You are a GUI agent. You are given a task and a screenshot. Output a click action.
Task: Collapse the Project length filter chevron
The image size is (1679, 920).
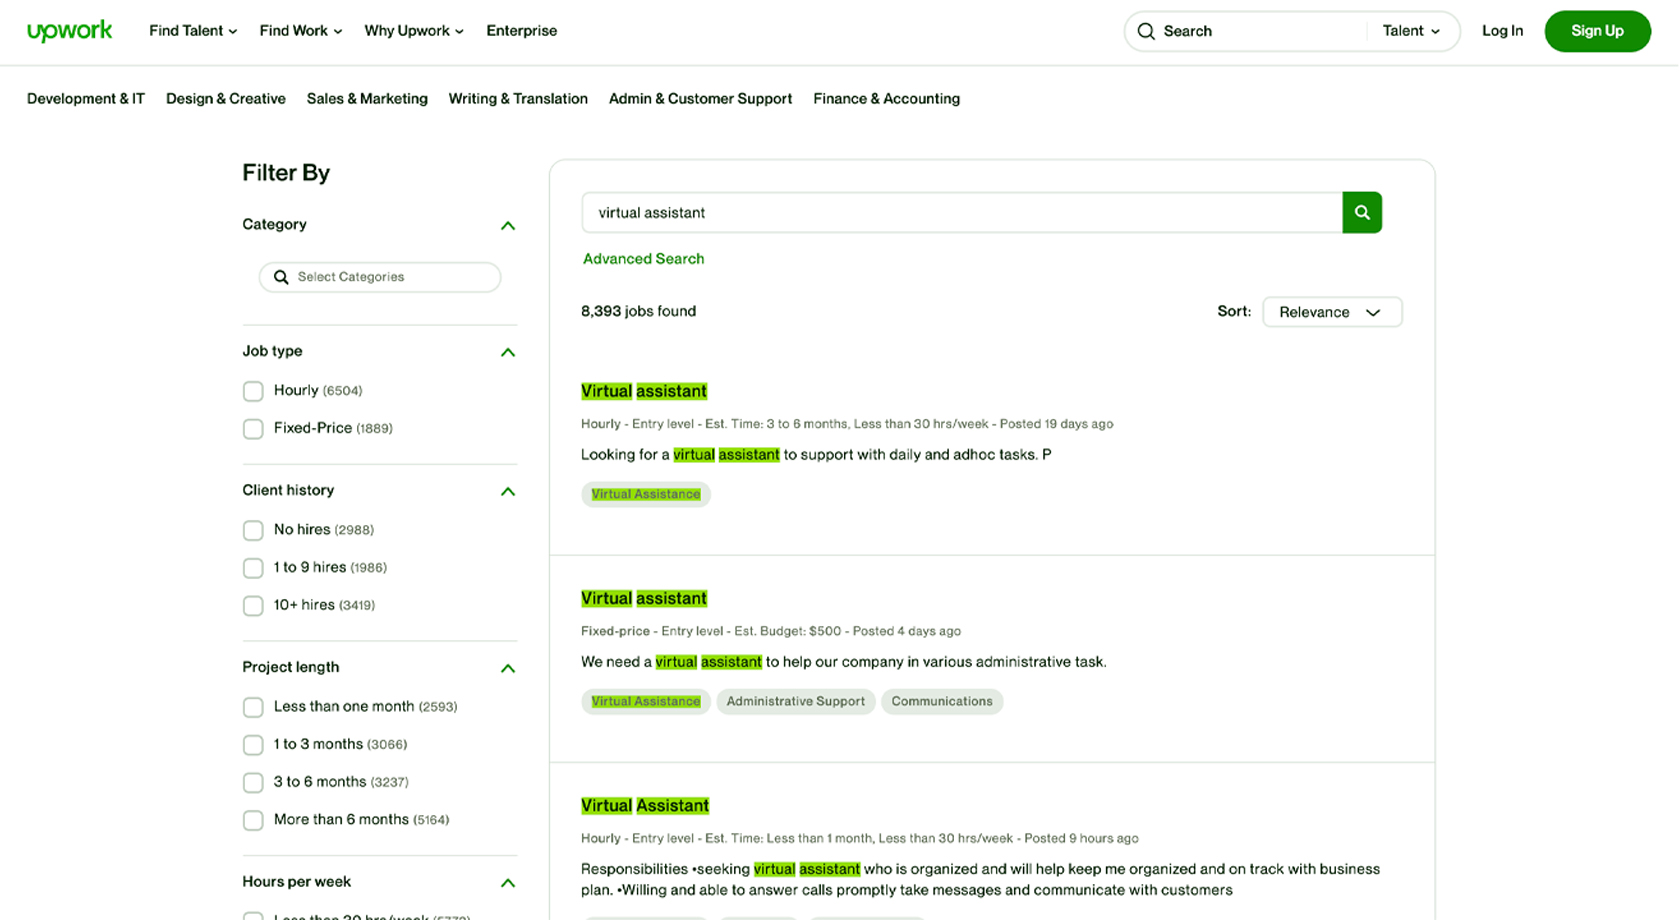[507, 668]
